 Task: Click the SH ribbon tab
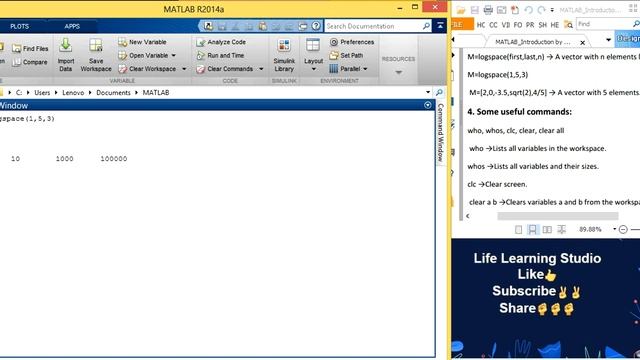[x=542, y=25]
